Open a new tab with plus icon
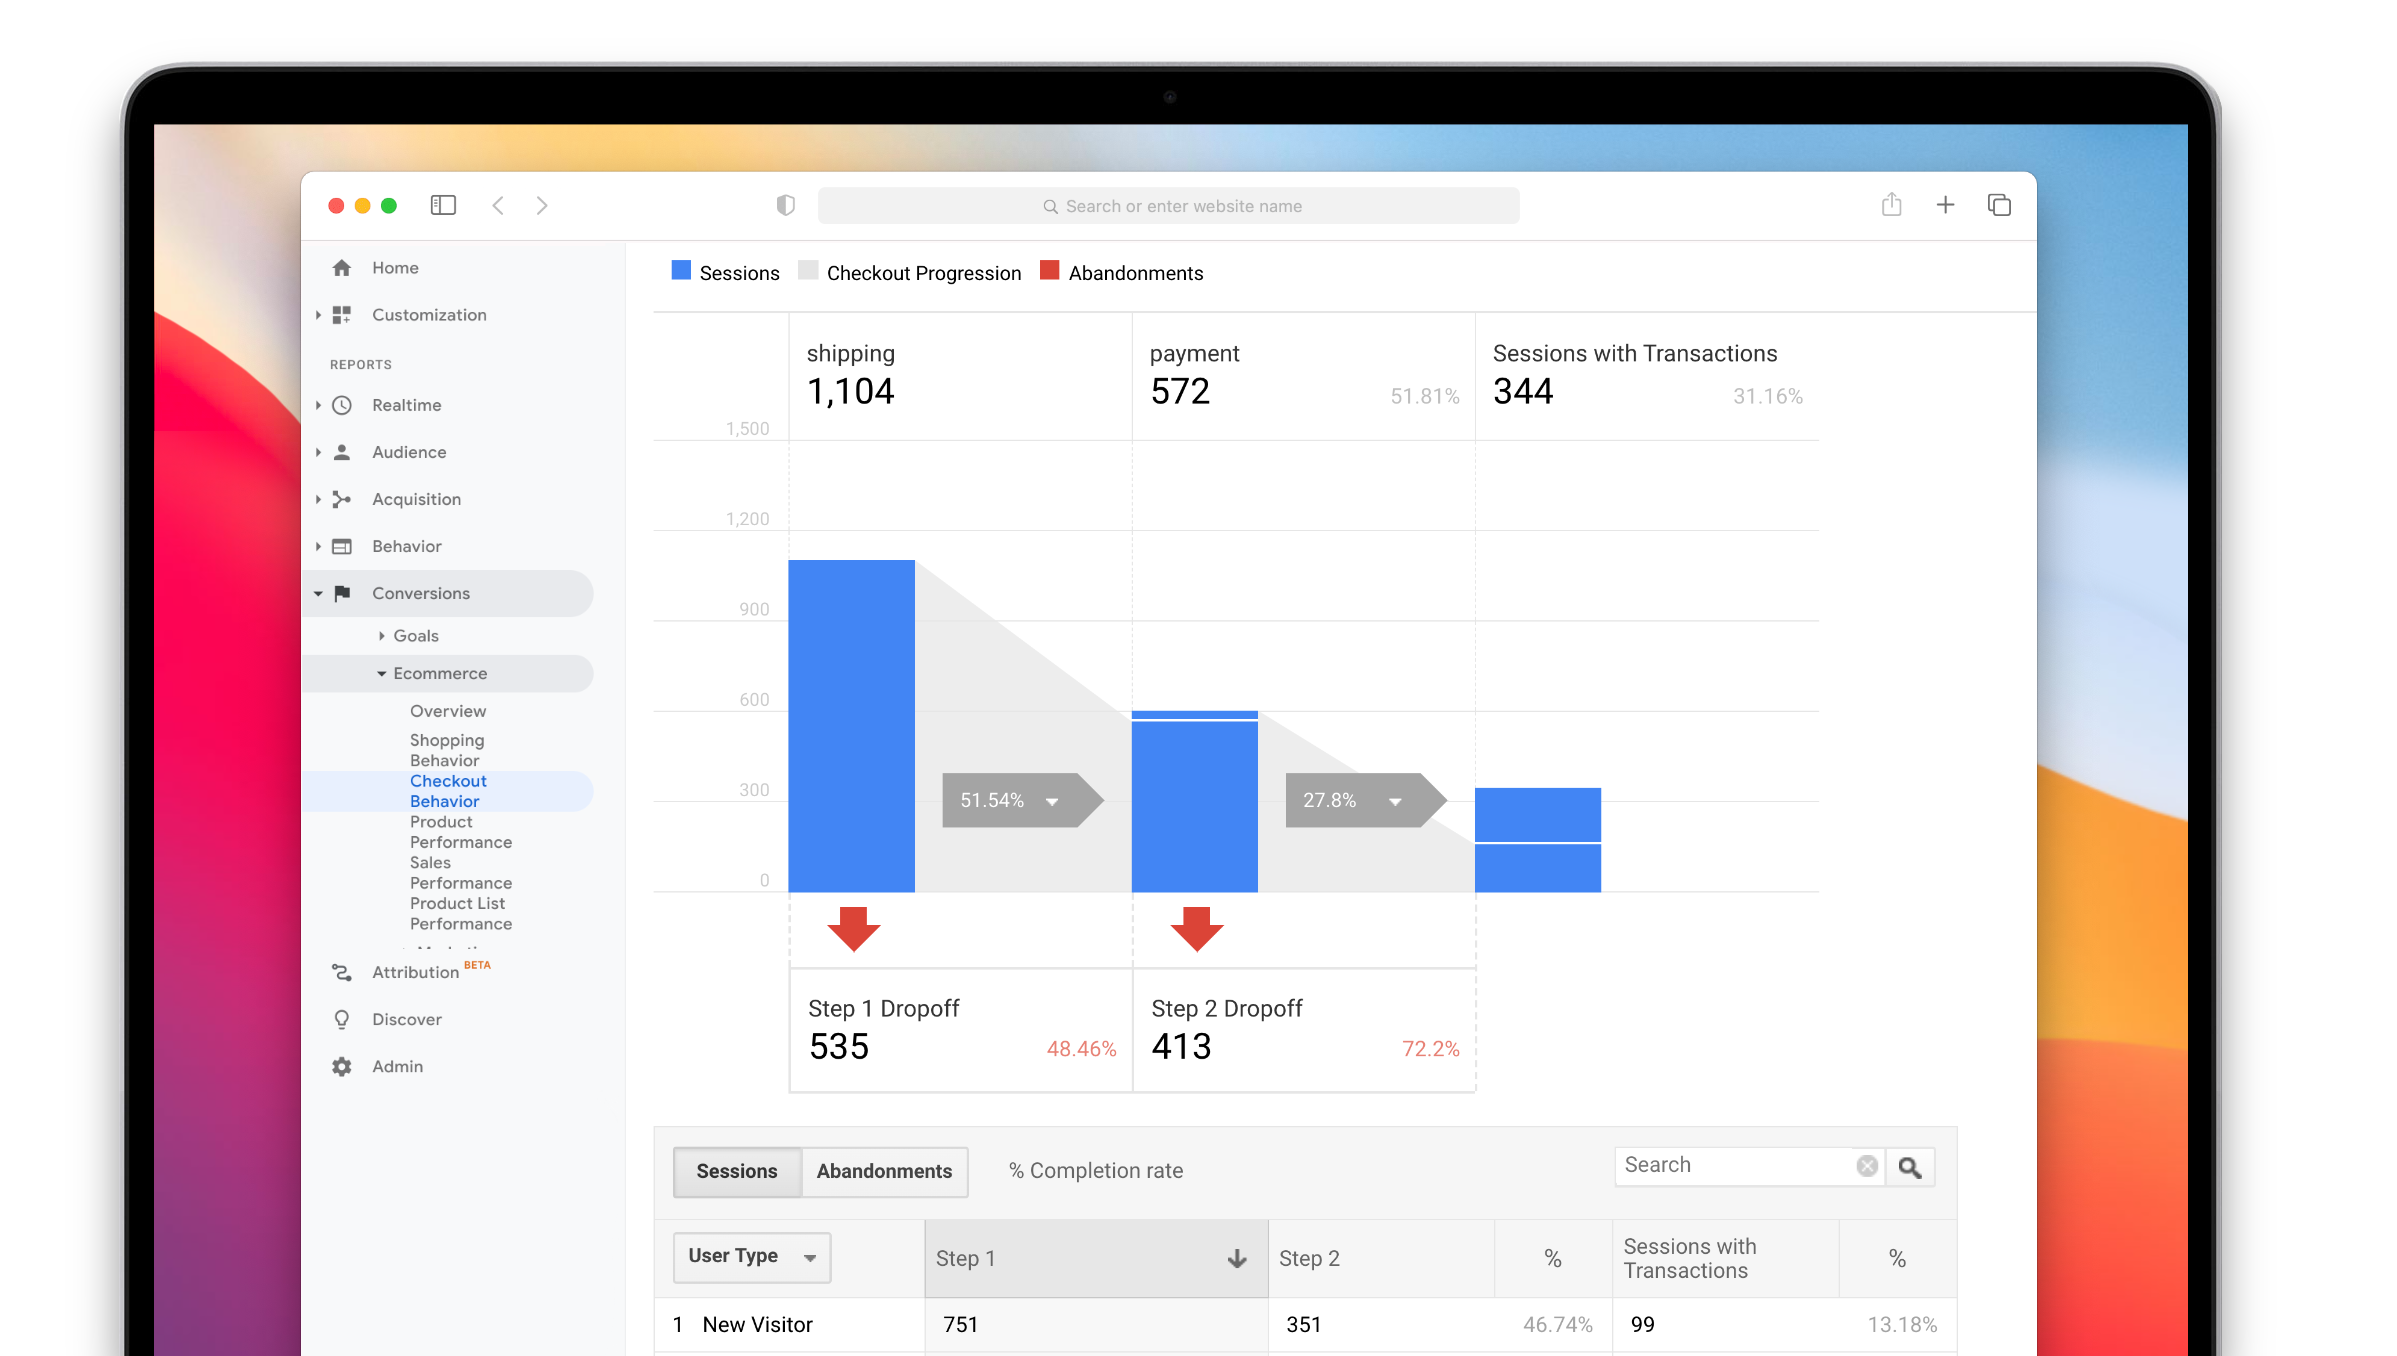 coord(1945,205)
